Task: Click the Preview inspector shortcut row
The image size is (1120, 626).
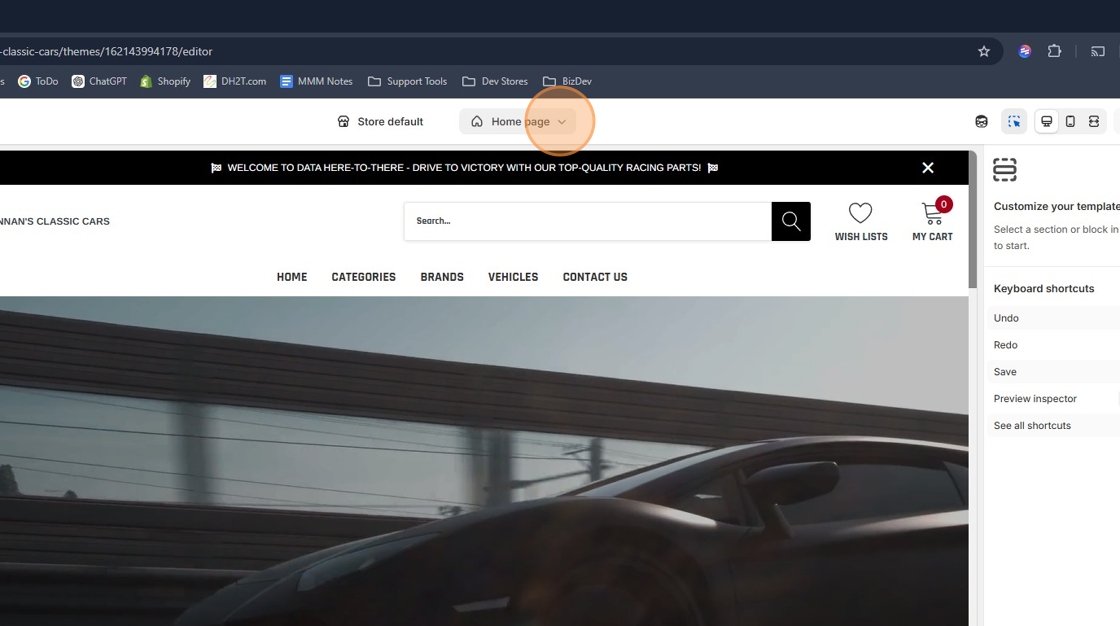Action: click(1054, 399)
